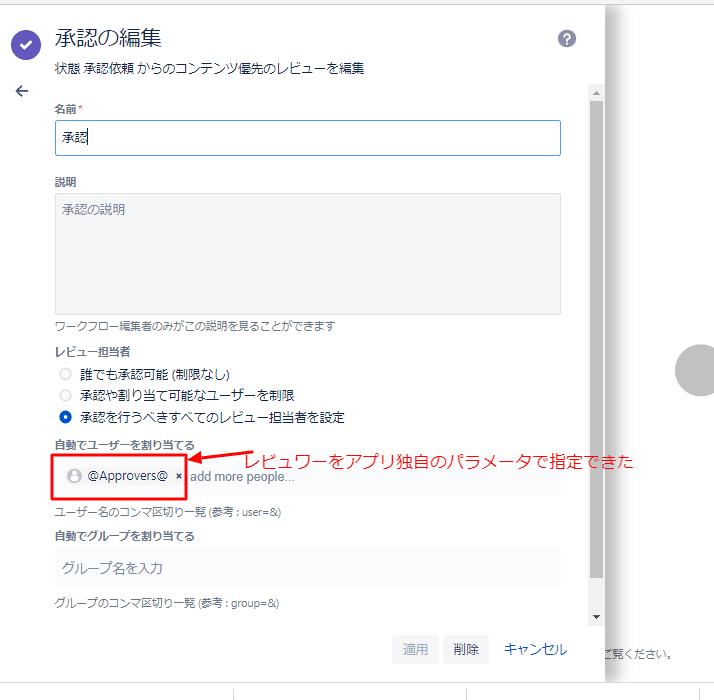Click the レビュー担当者 section label
This screenshot has width=714, height=700.
[x=92, y=352]
